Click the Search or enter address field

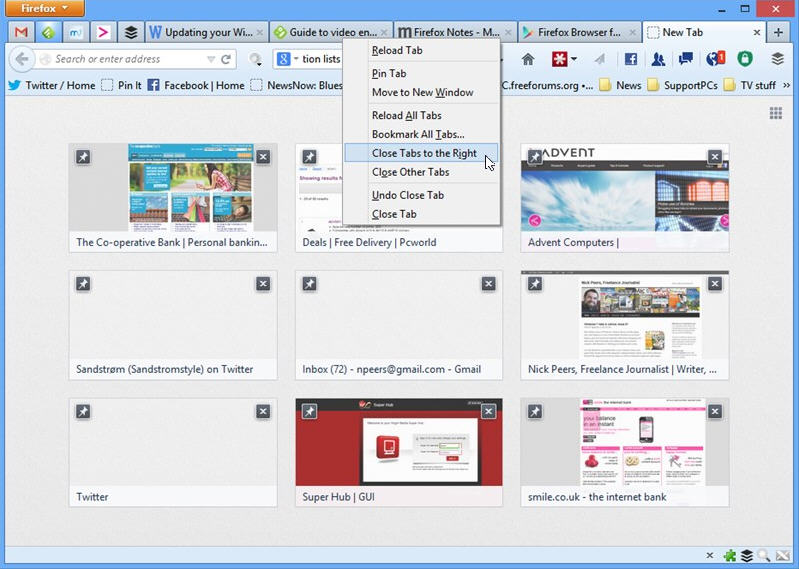pyautogui.click(x=127, y=60)
